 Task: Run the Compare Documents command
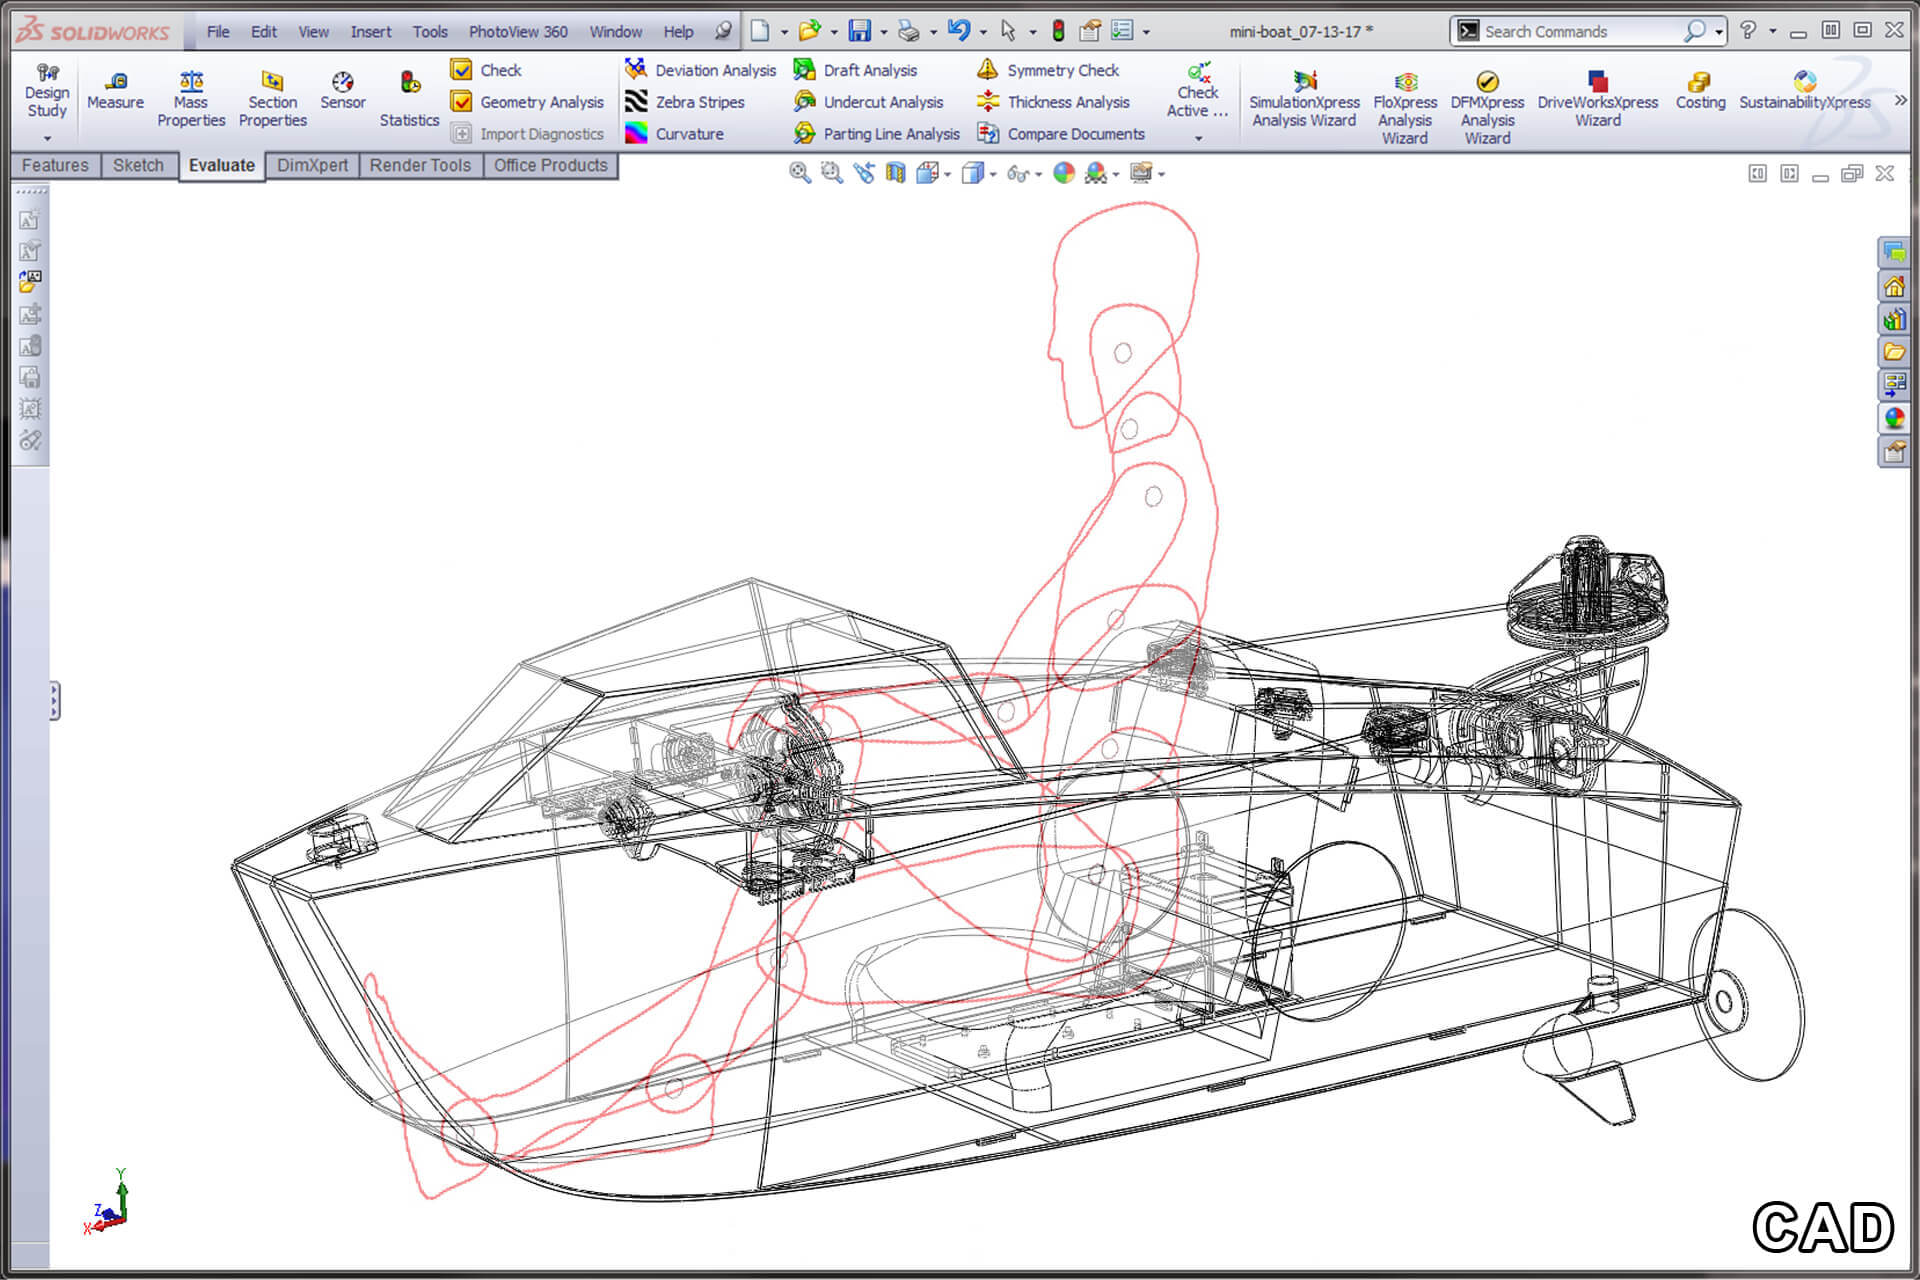point(1075,133)
